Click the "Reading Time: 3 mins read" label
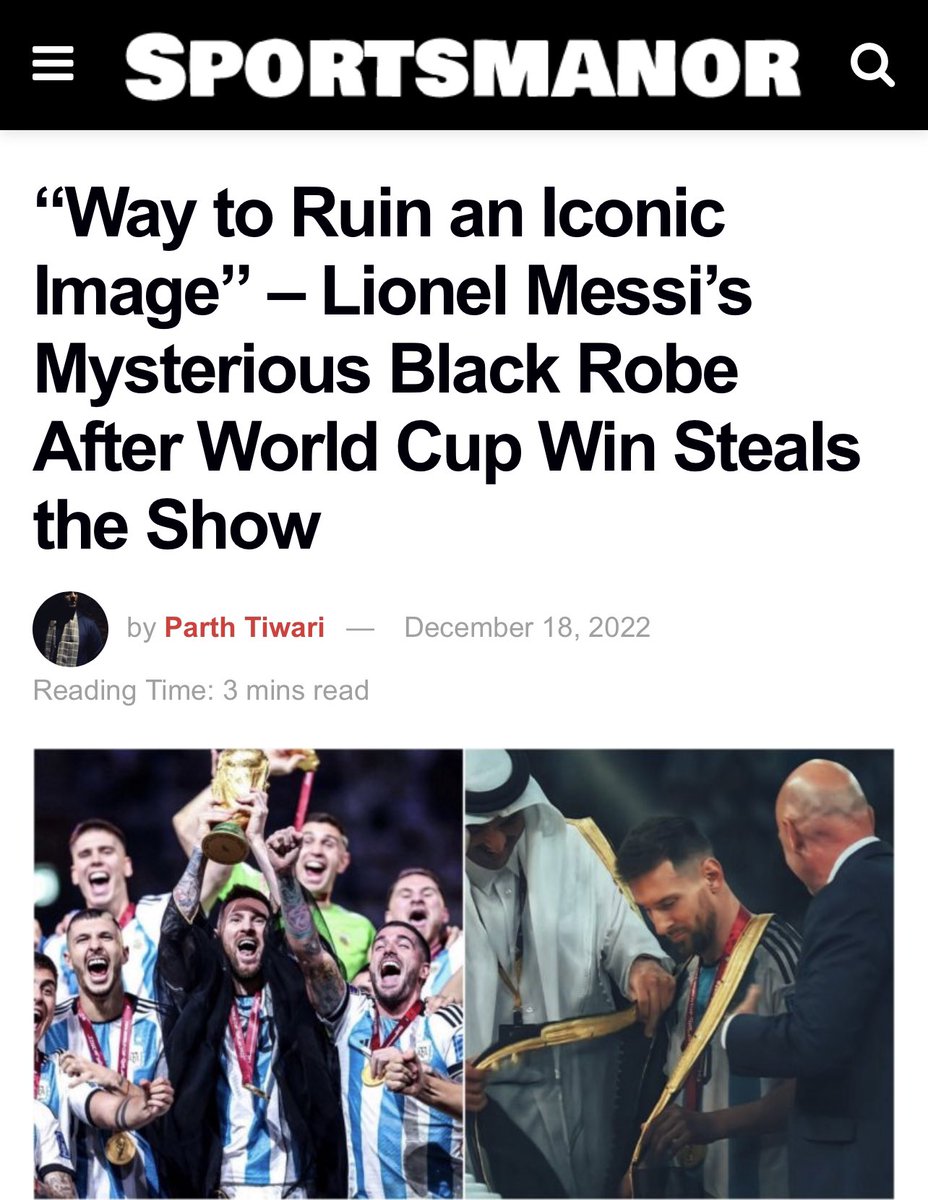 click(201, 690)
